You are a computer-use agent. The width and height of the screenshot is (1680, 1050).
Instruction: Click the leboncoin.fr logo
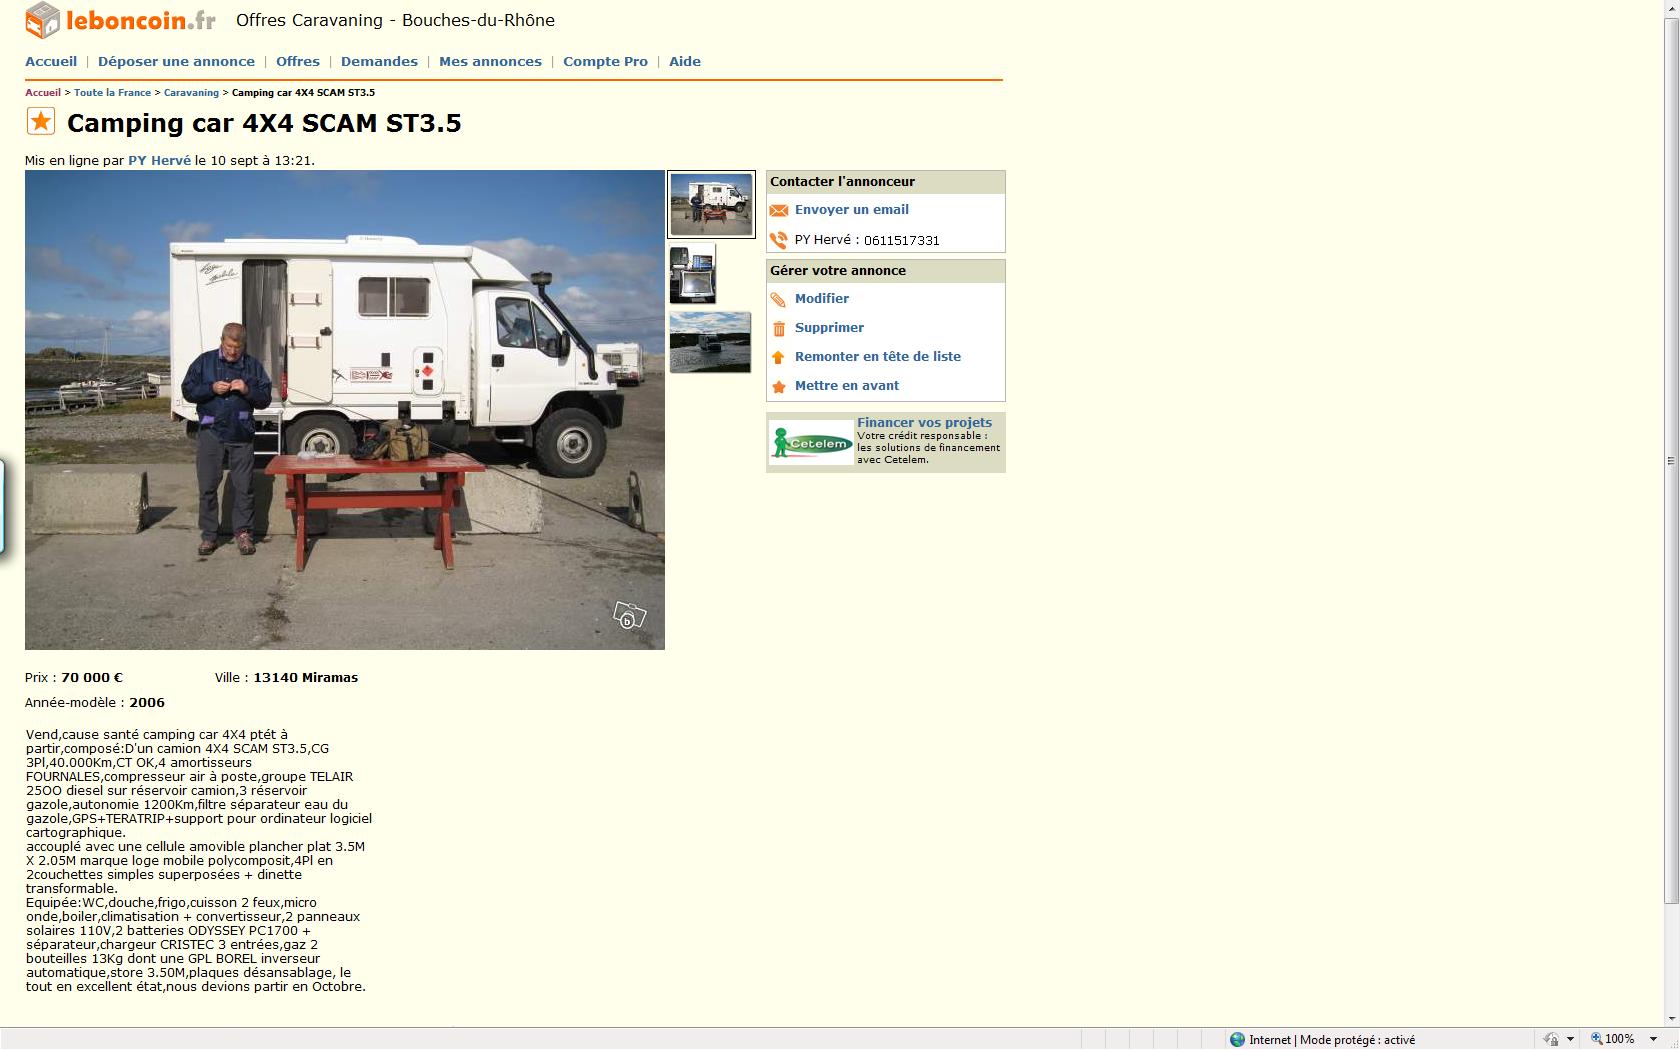(x=120, y=20)
